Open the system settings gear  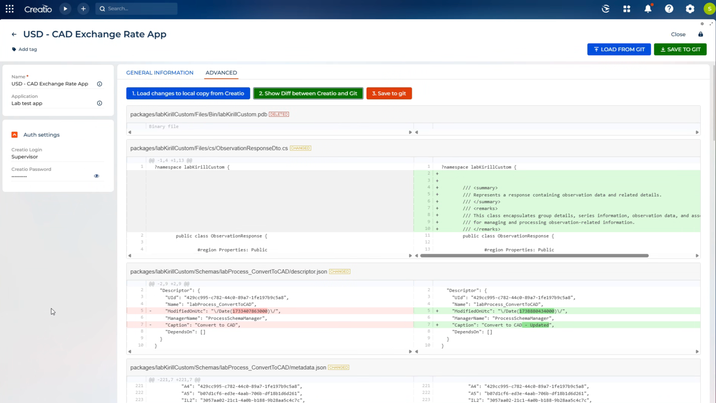(690, 9)
